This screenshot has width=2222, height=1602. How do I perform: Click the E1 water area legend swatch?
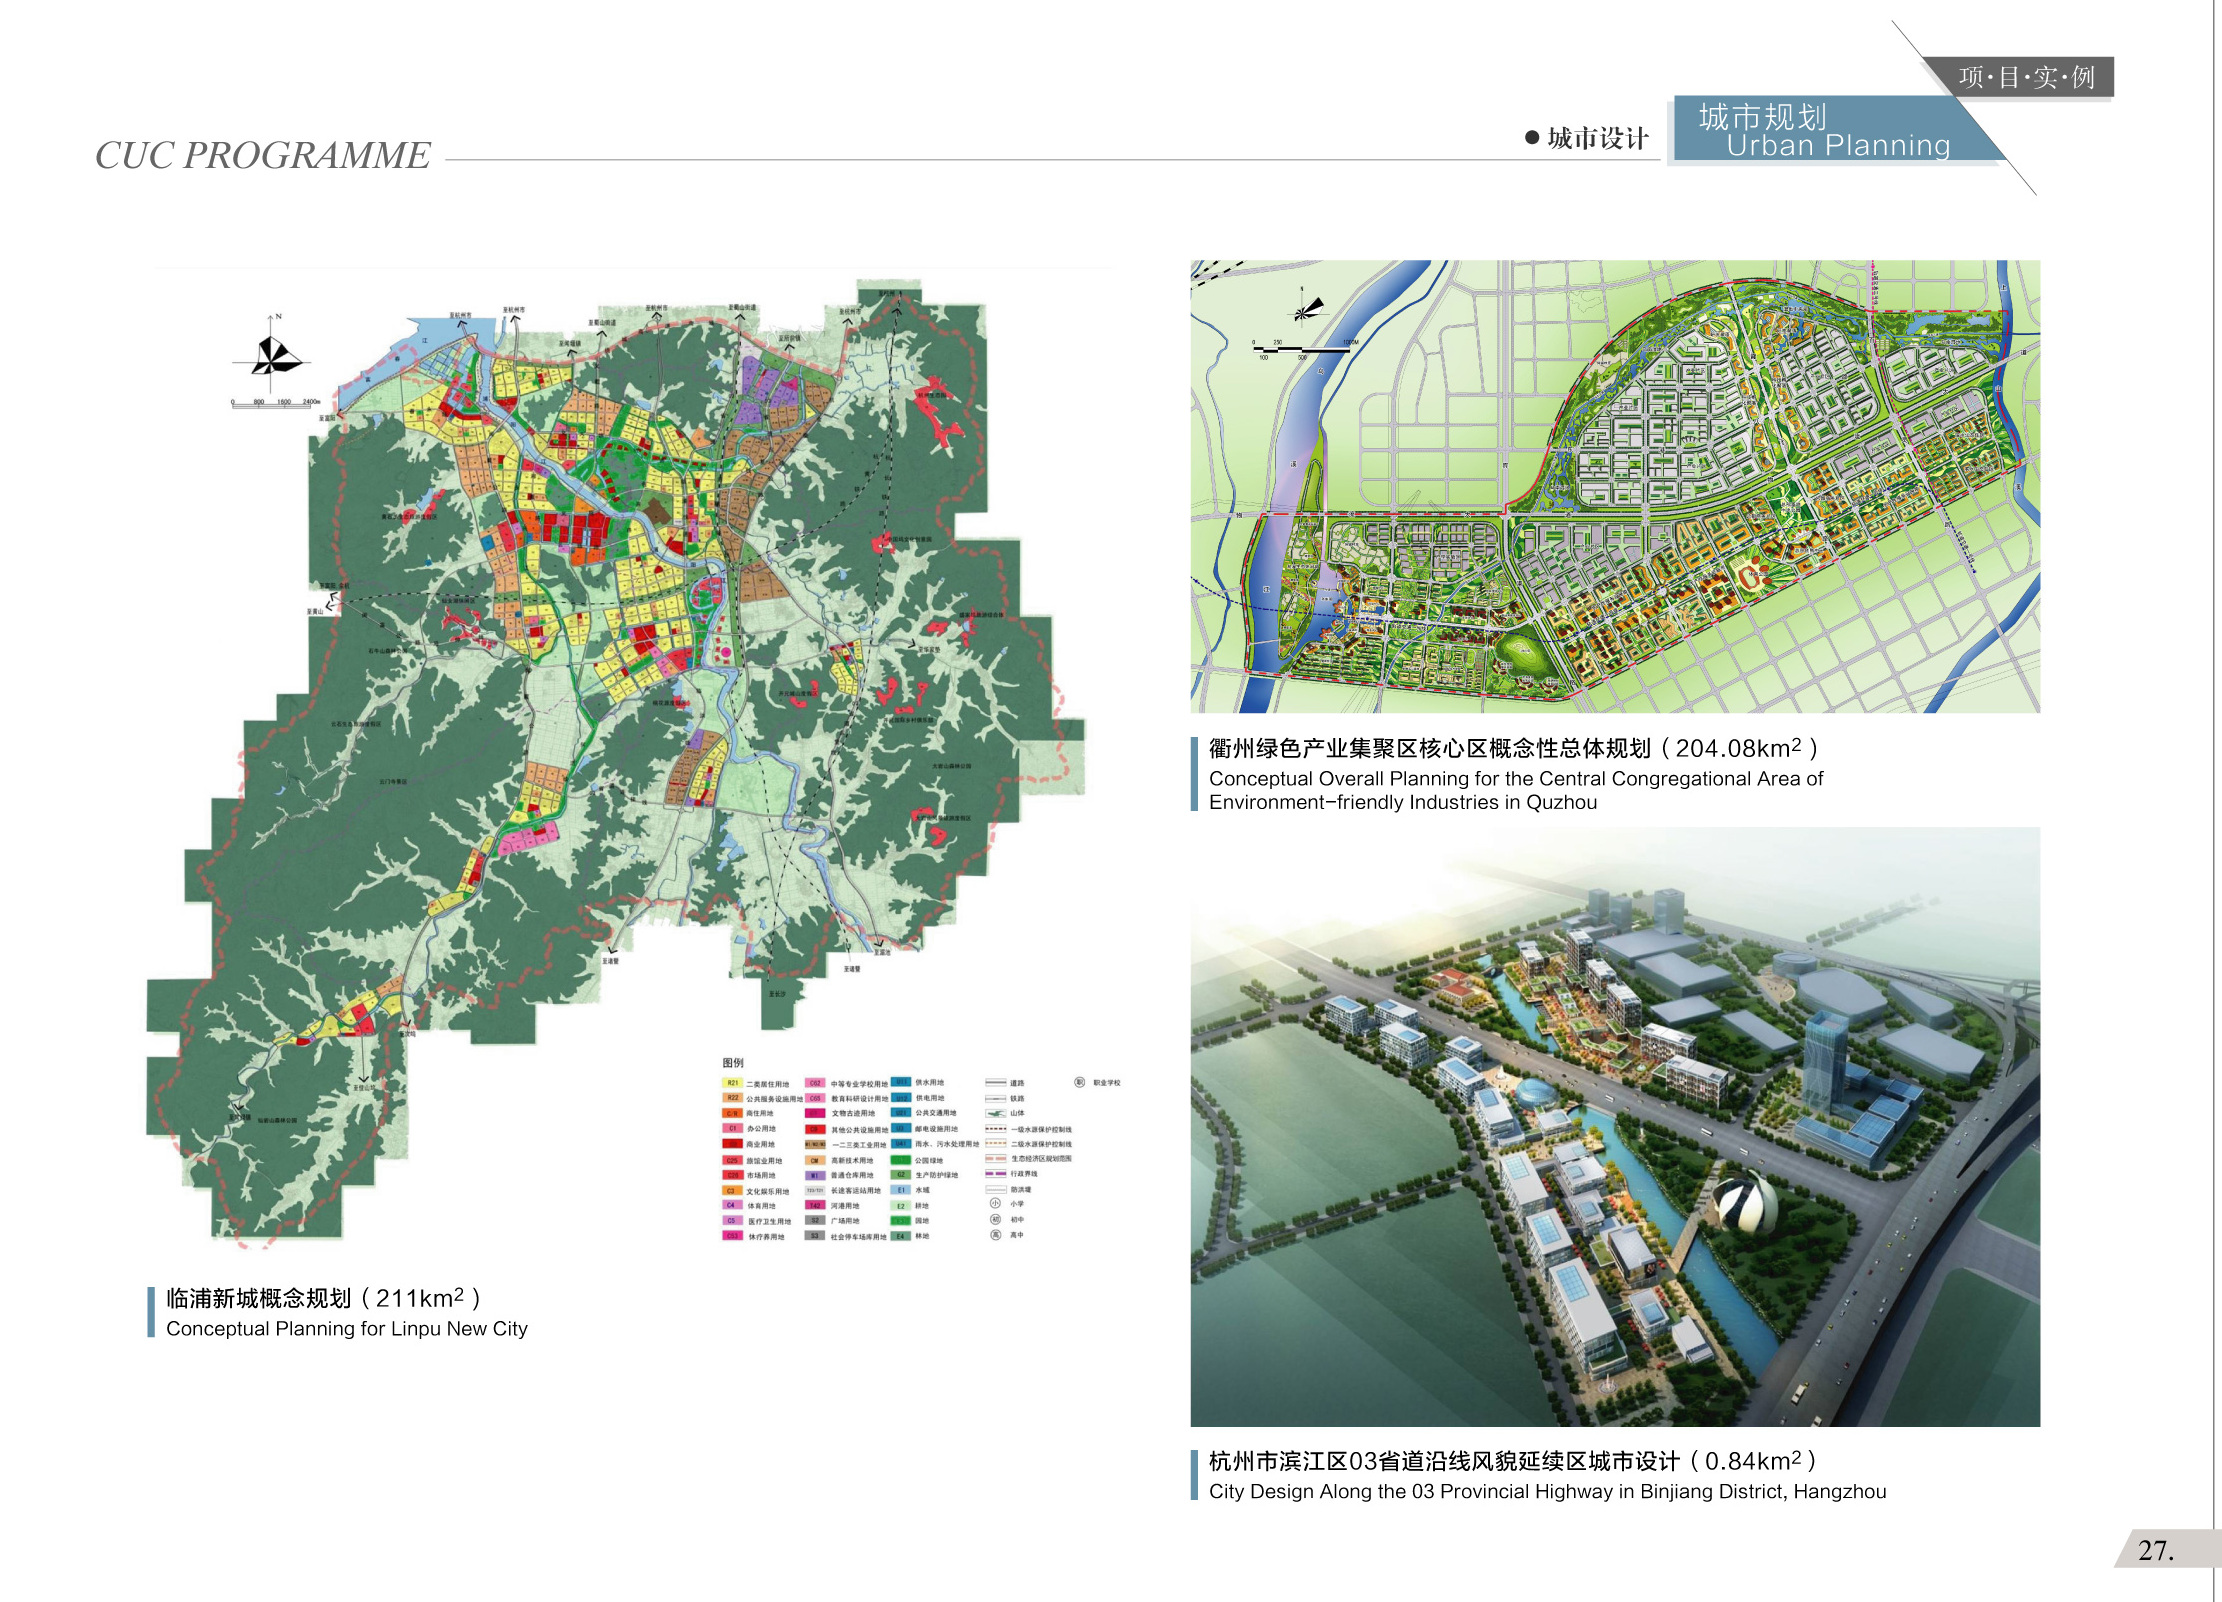[x=900, y=1190]
